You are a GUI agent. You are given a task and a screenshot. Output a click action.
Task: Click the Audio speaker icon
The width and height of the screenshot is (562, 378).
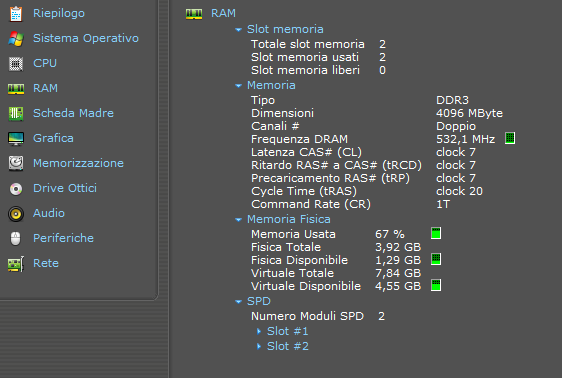[16, 214]
